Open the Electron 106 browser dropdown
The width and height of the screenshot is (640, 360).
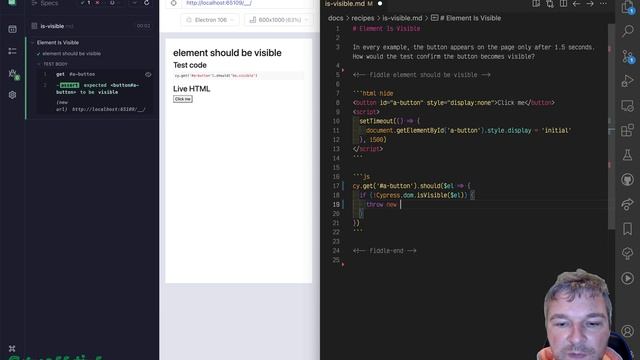point(210,20)
